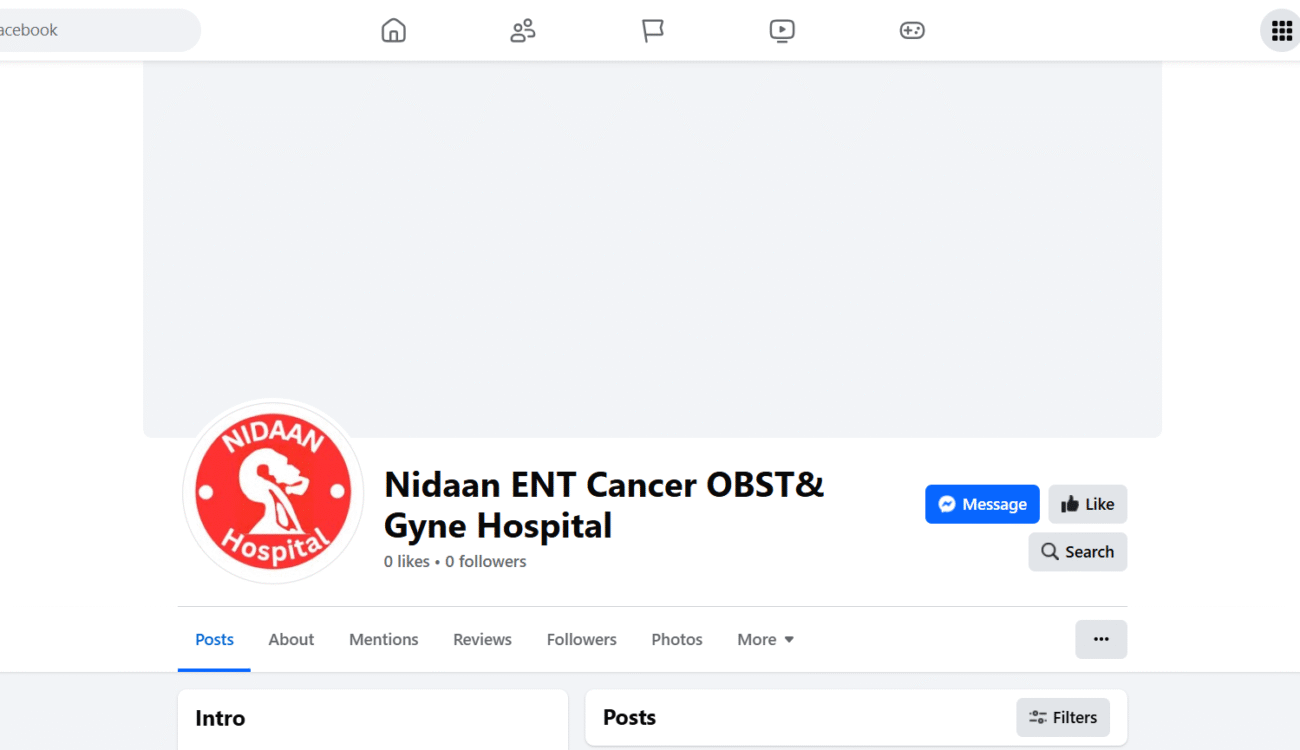Switch to the About tab
This screenshot has height=750, width=1300.
[291, 639]
